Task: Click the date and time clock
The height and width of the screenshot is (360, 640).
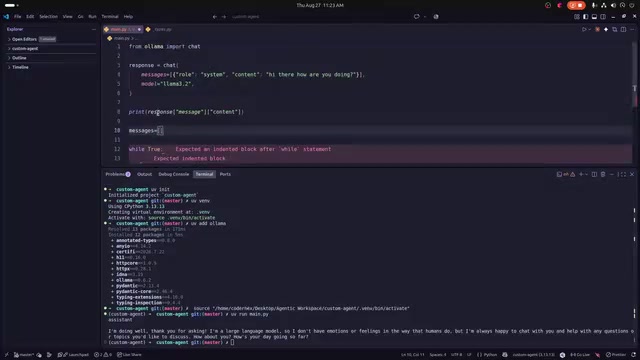Action: [x=320, y=5]
